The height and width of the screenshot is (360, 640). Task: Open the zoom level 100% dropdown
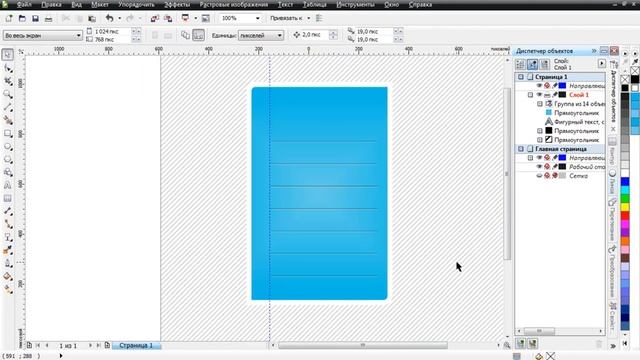[x=257, y=18]
